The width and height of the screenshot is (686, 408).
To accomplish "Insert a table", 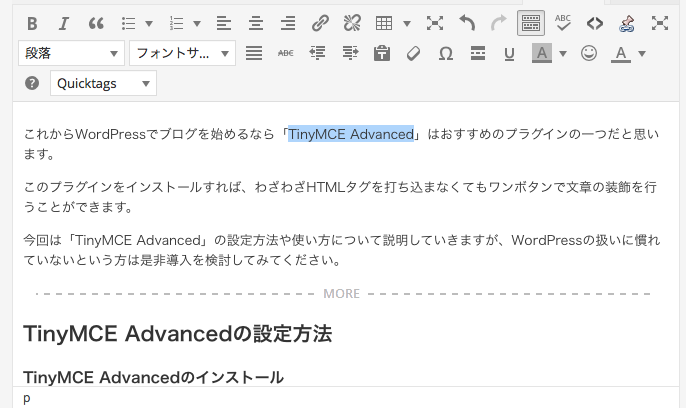I will 384,23.
